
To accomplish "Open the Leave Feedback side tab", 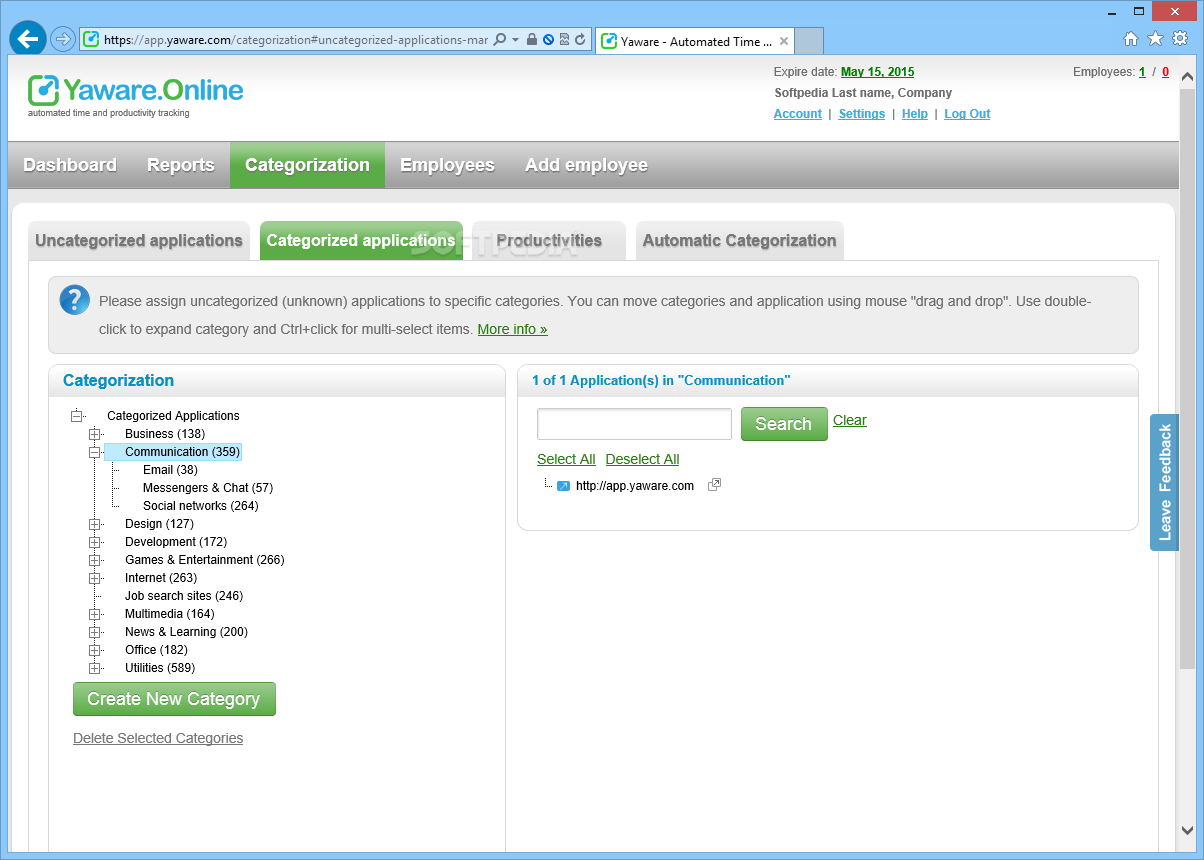I will pyautogui.click(x=1164, y=482).
